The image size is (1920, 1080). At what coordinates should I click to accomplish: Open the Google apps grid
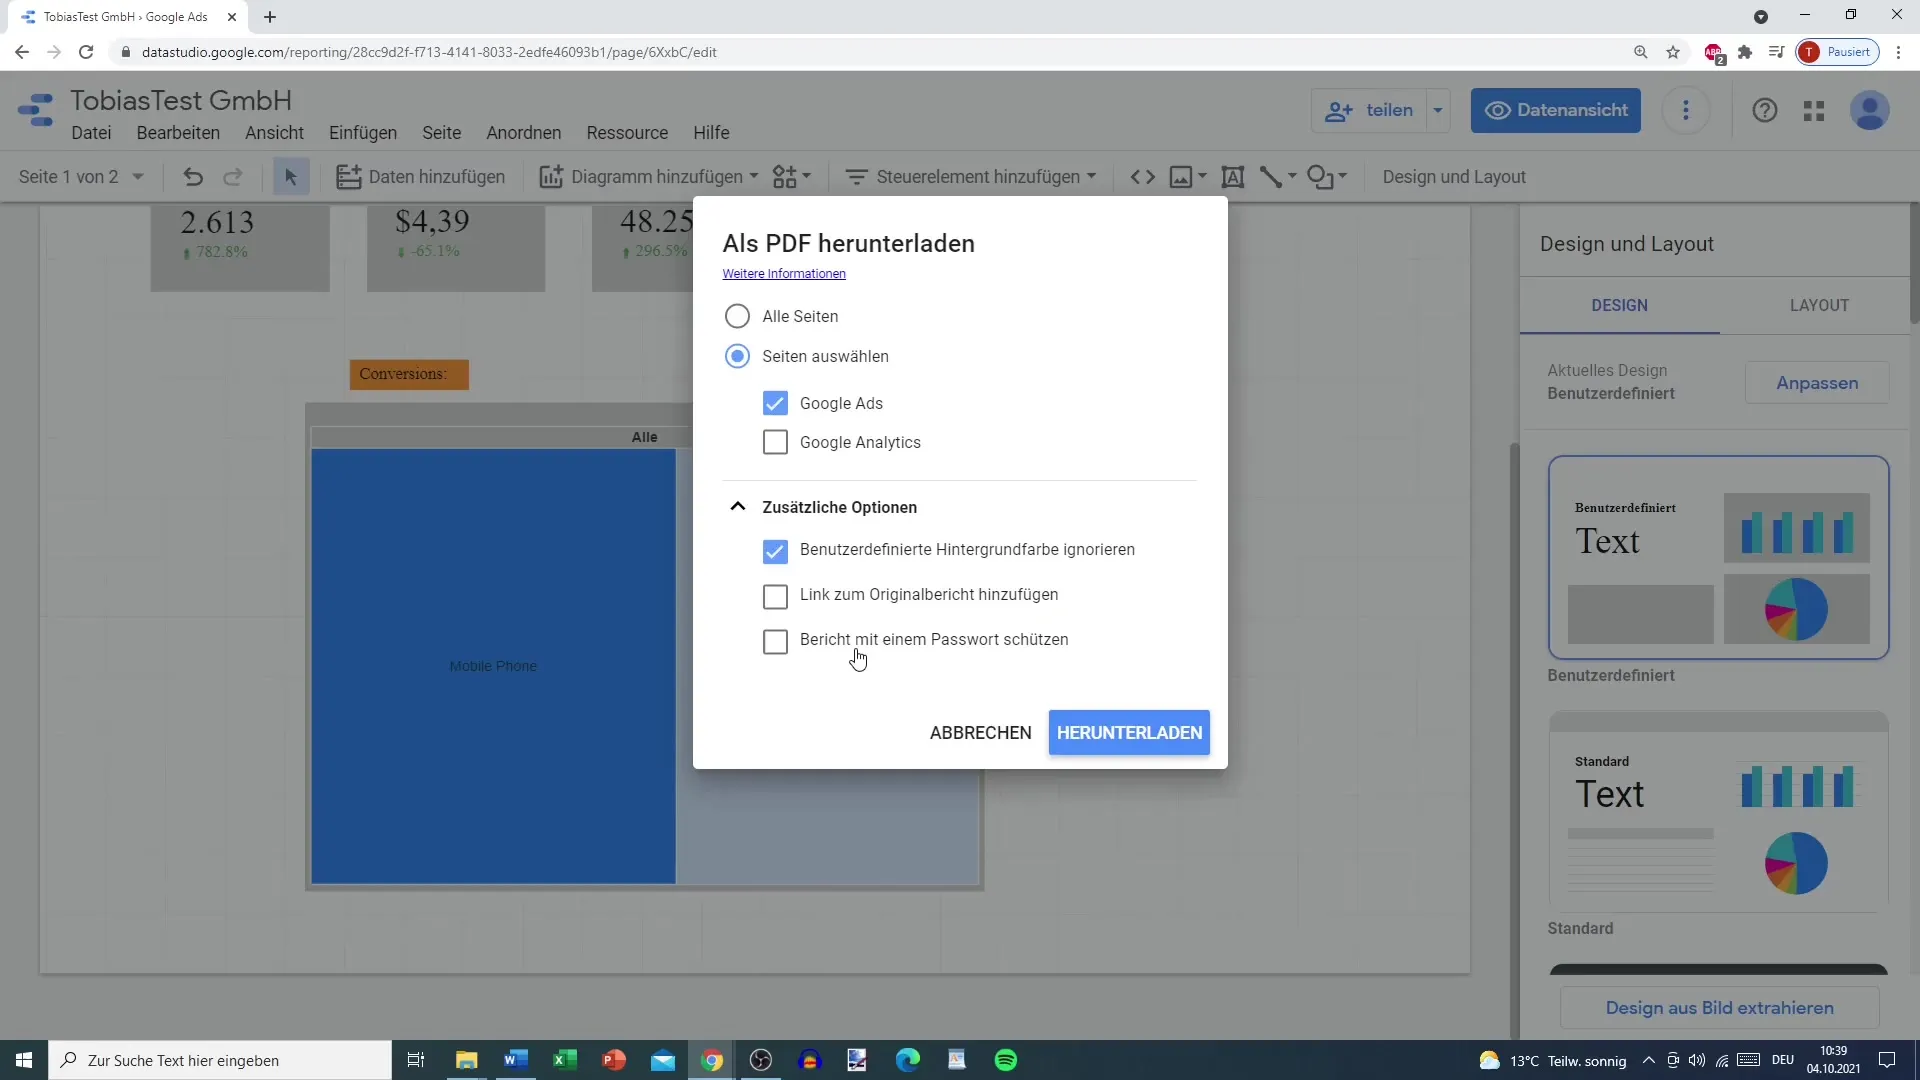(x=1814, y=110)
